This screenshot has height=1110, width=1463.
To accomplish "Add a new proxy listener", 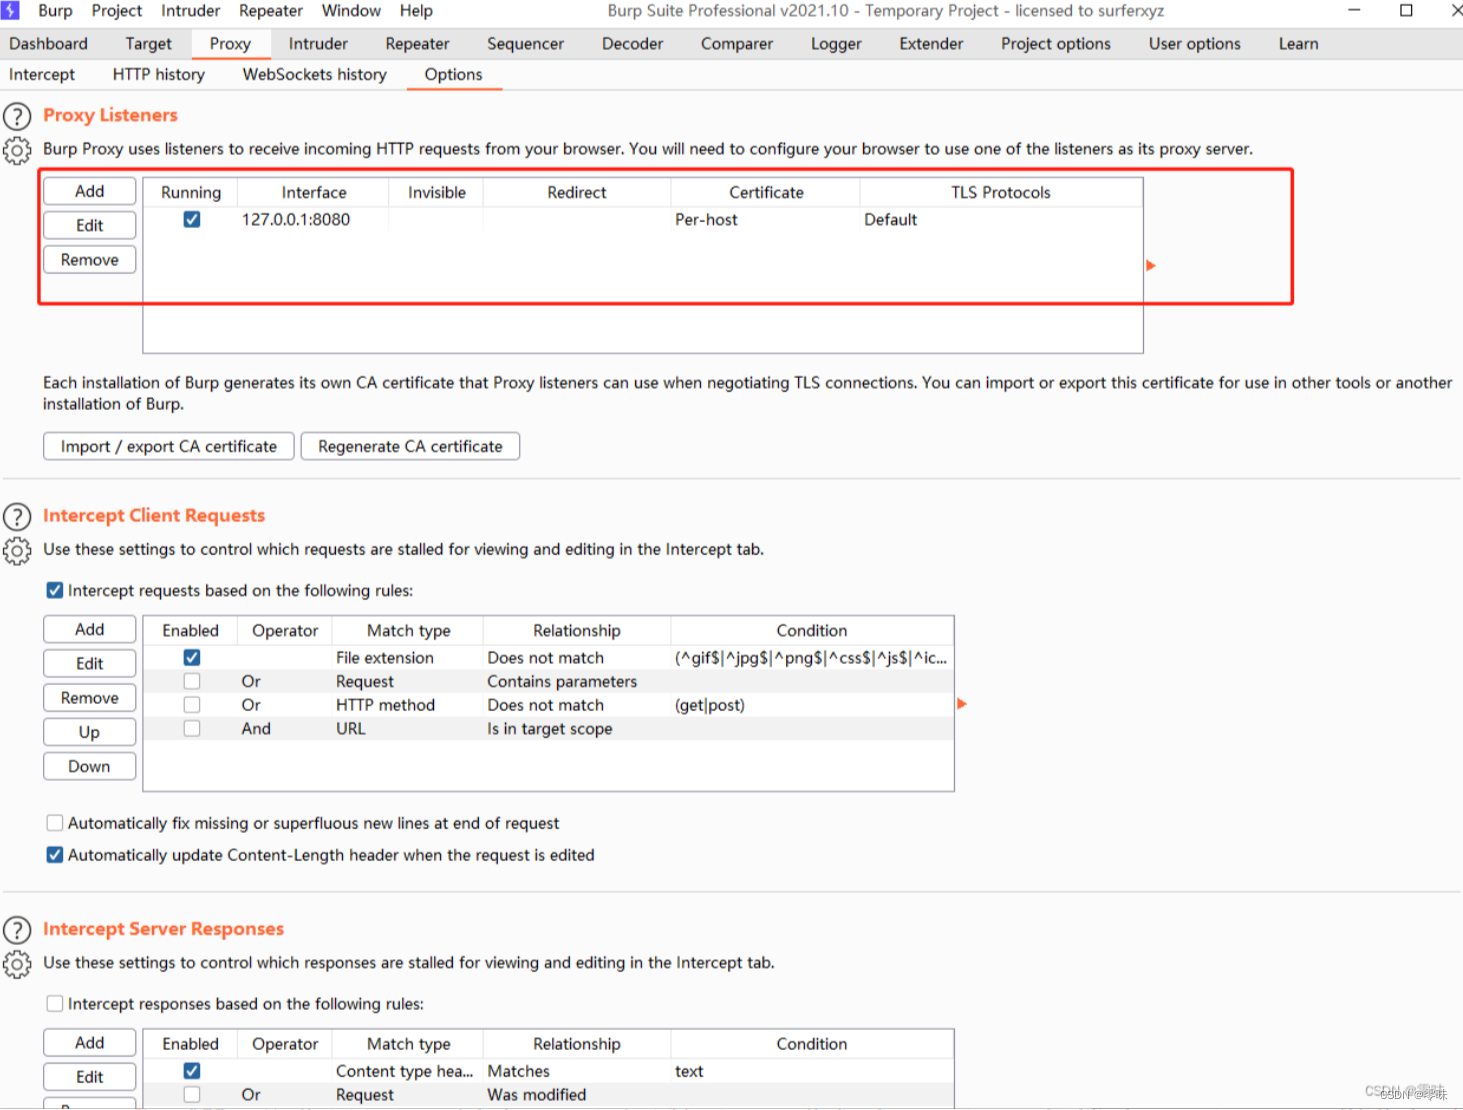I will (90, 191).
